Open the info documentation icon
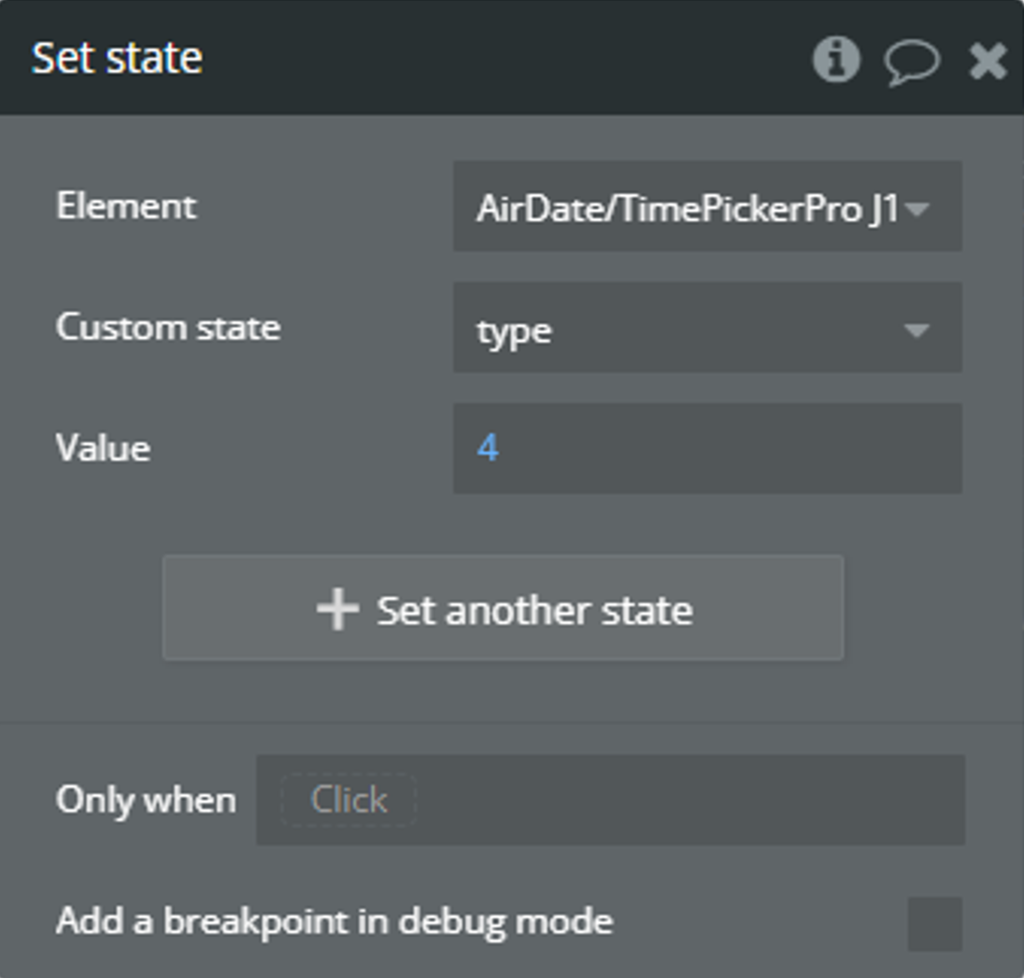The width and height of the screenshot is (1024, 978). tap(836, 59)
